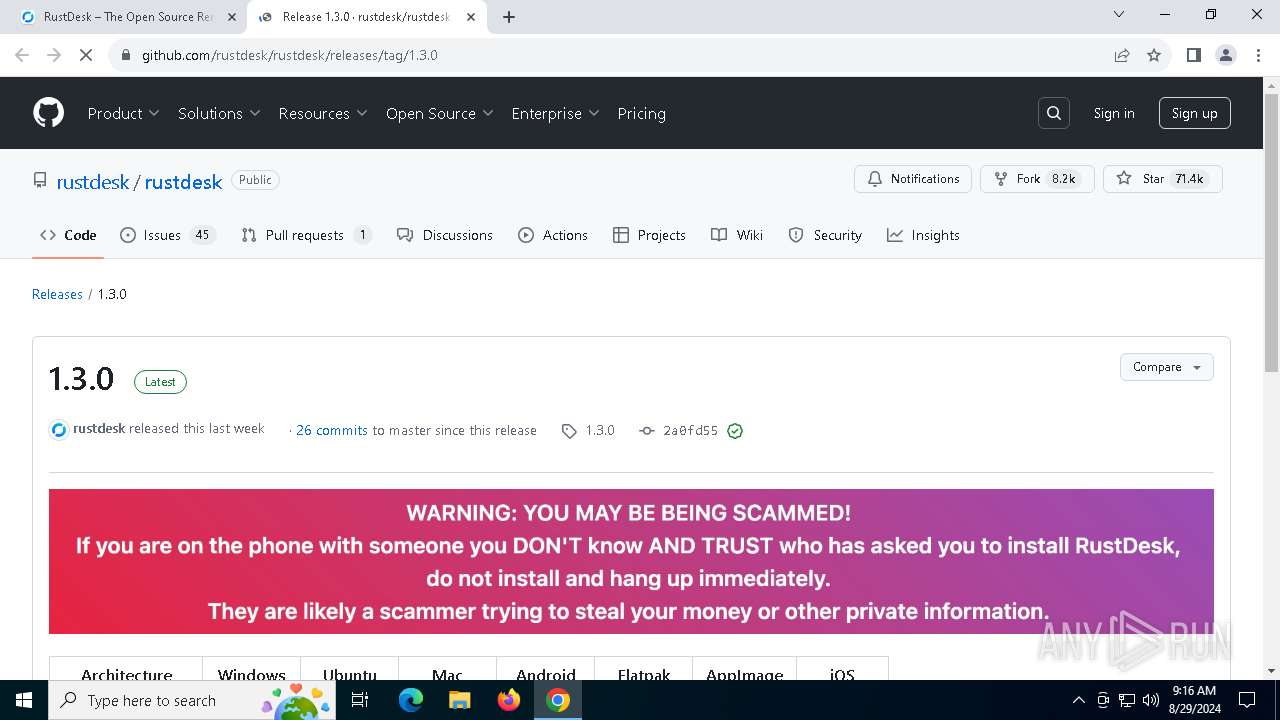Screen dimensions: 1280x720
Task: Share this page via address bar icon
Action: tap(1122, 55)
